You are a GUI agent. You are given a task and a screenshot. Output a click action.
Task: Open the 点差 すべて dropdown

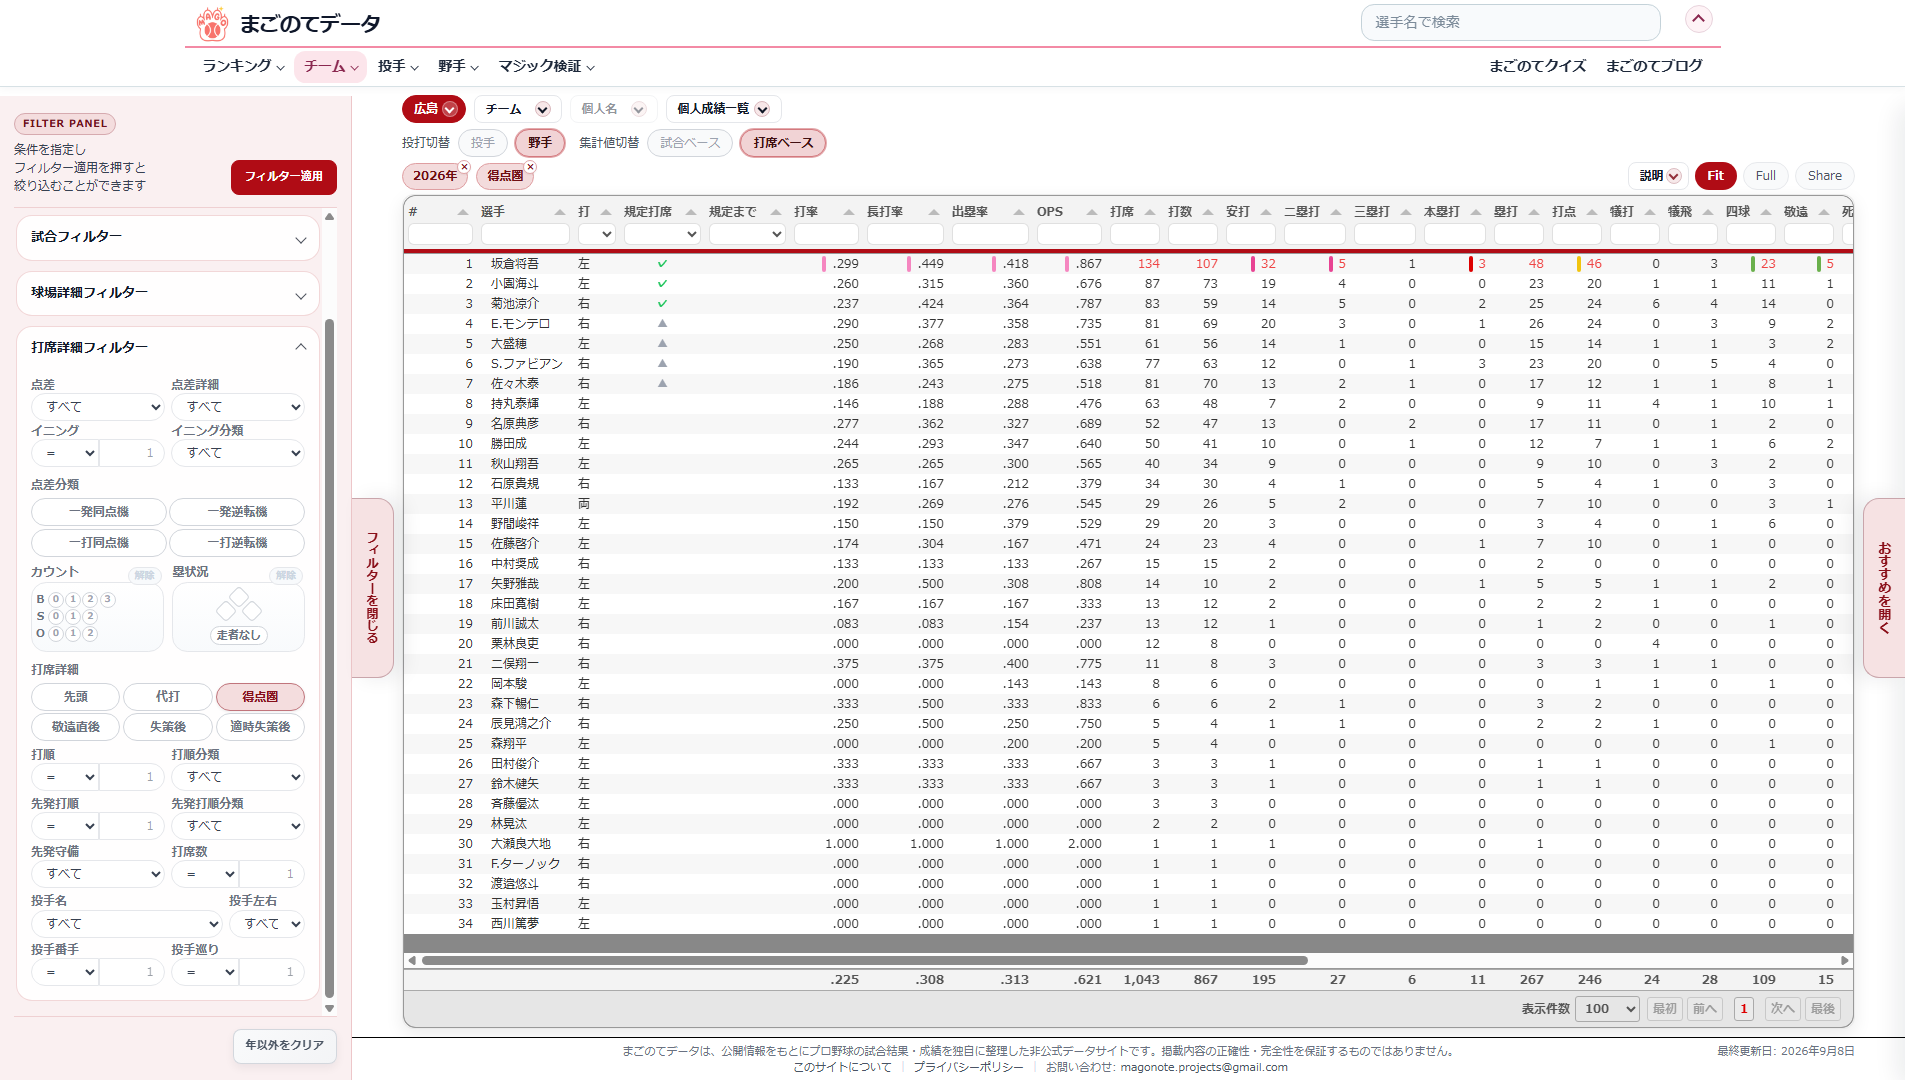98,407
